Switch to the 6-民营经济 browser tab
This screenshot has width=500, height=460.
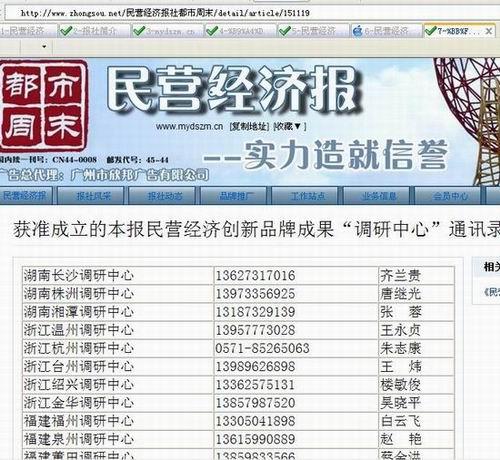(386, 31)
